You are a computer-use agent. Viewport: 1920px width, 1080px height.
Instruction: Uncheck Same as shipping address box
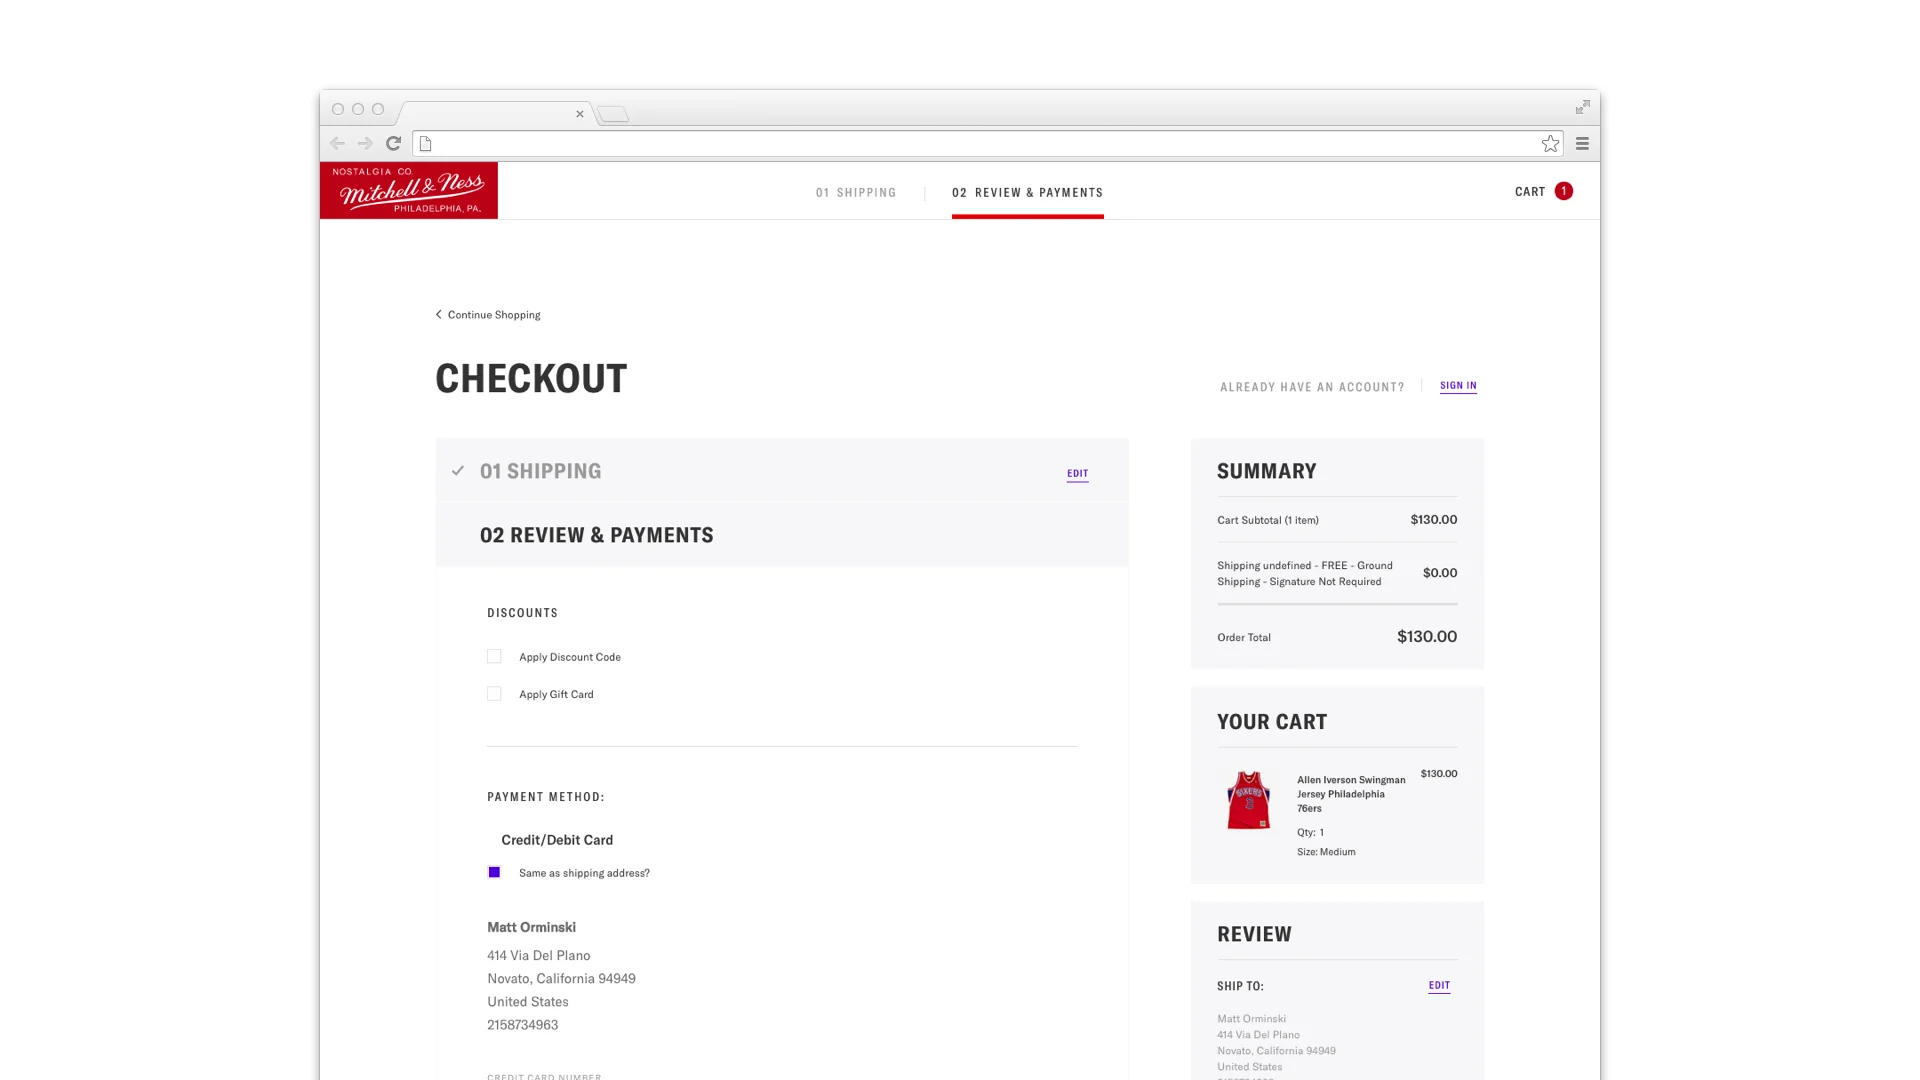pos(494,872)
